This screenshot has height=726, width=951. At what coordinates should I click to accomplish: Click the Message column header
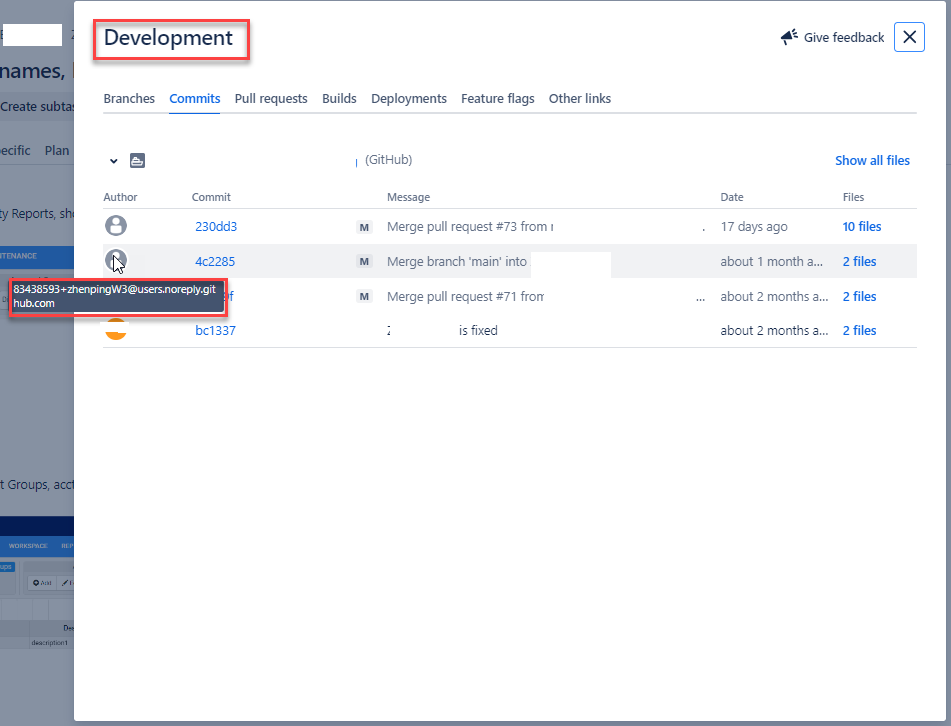408,197
